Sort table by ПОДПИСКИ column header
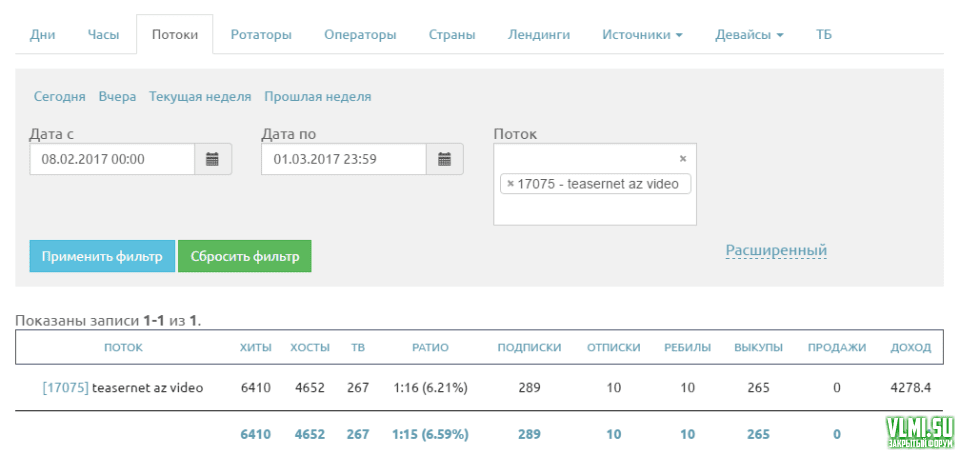Screen dimensions: 960x456 (x=529, y=348)
